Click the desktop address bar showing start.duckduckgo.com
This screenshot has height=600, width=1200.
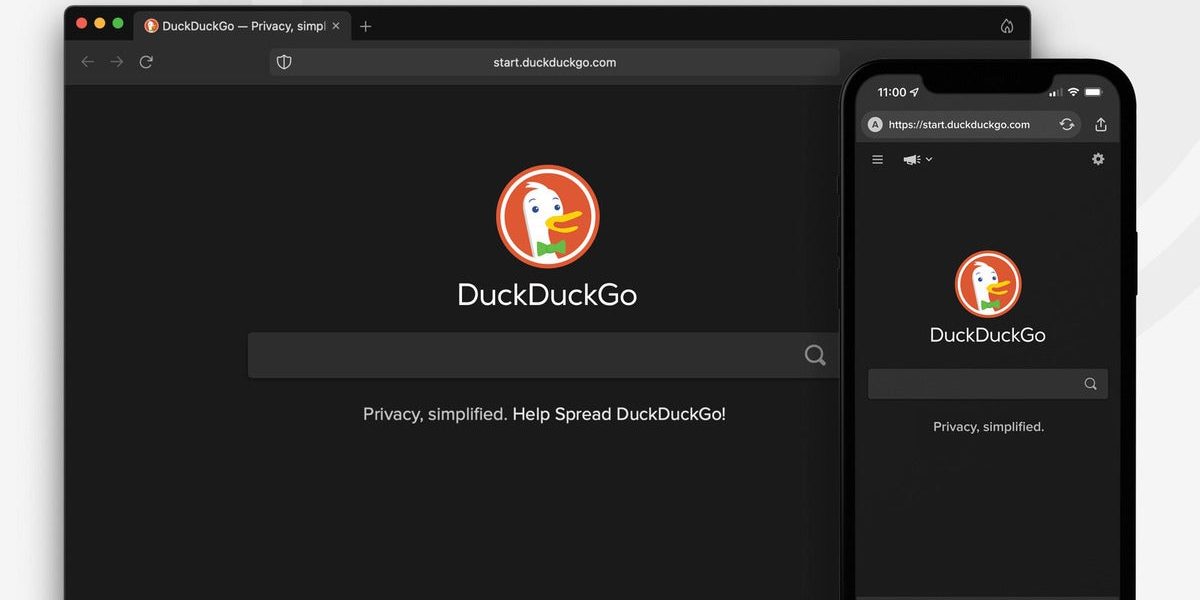(x=555, y=62)
